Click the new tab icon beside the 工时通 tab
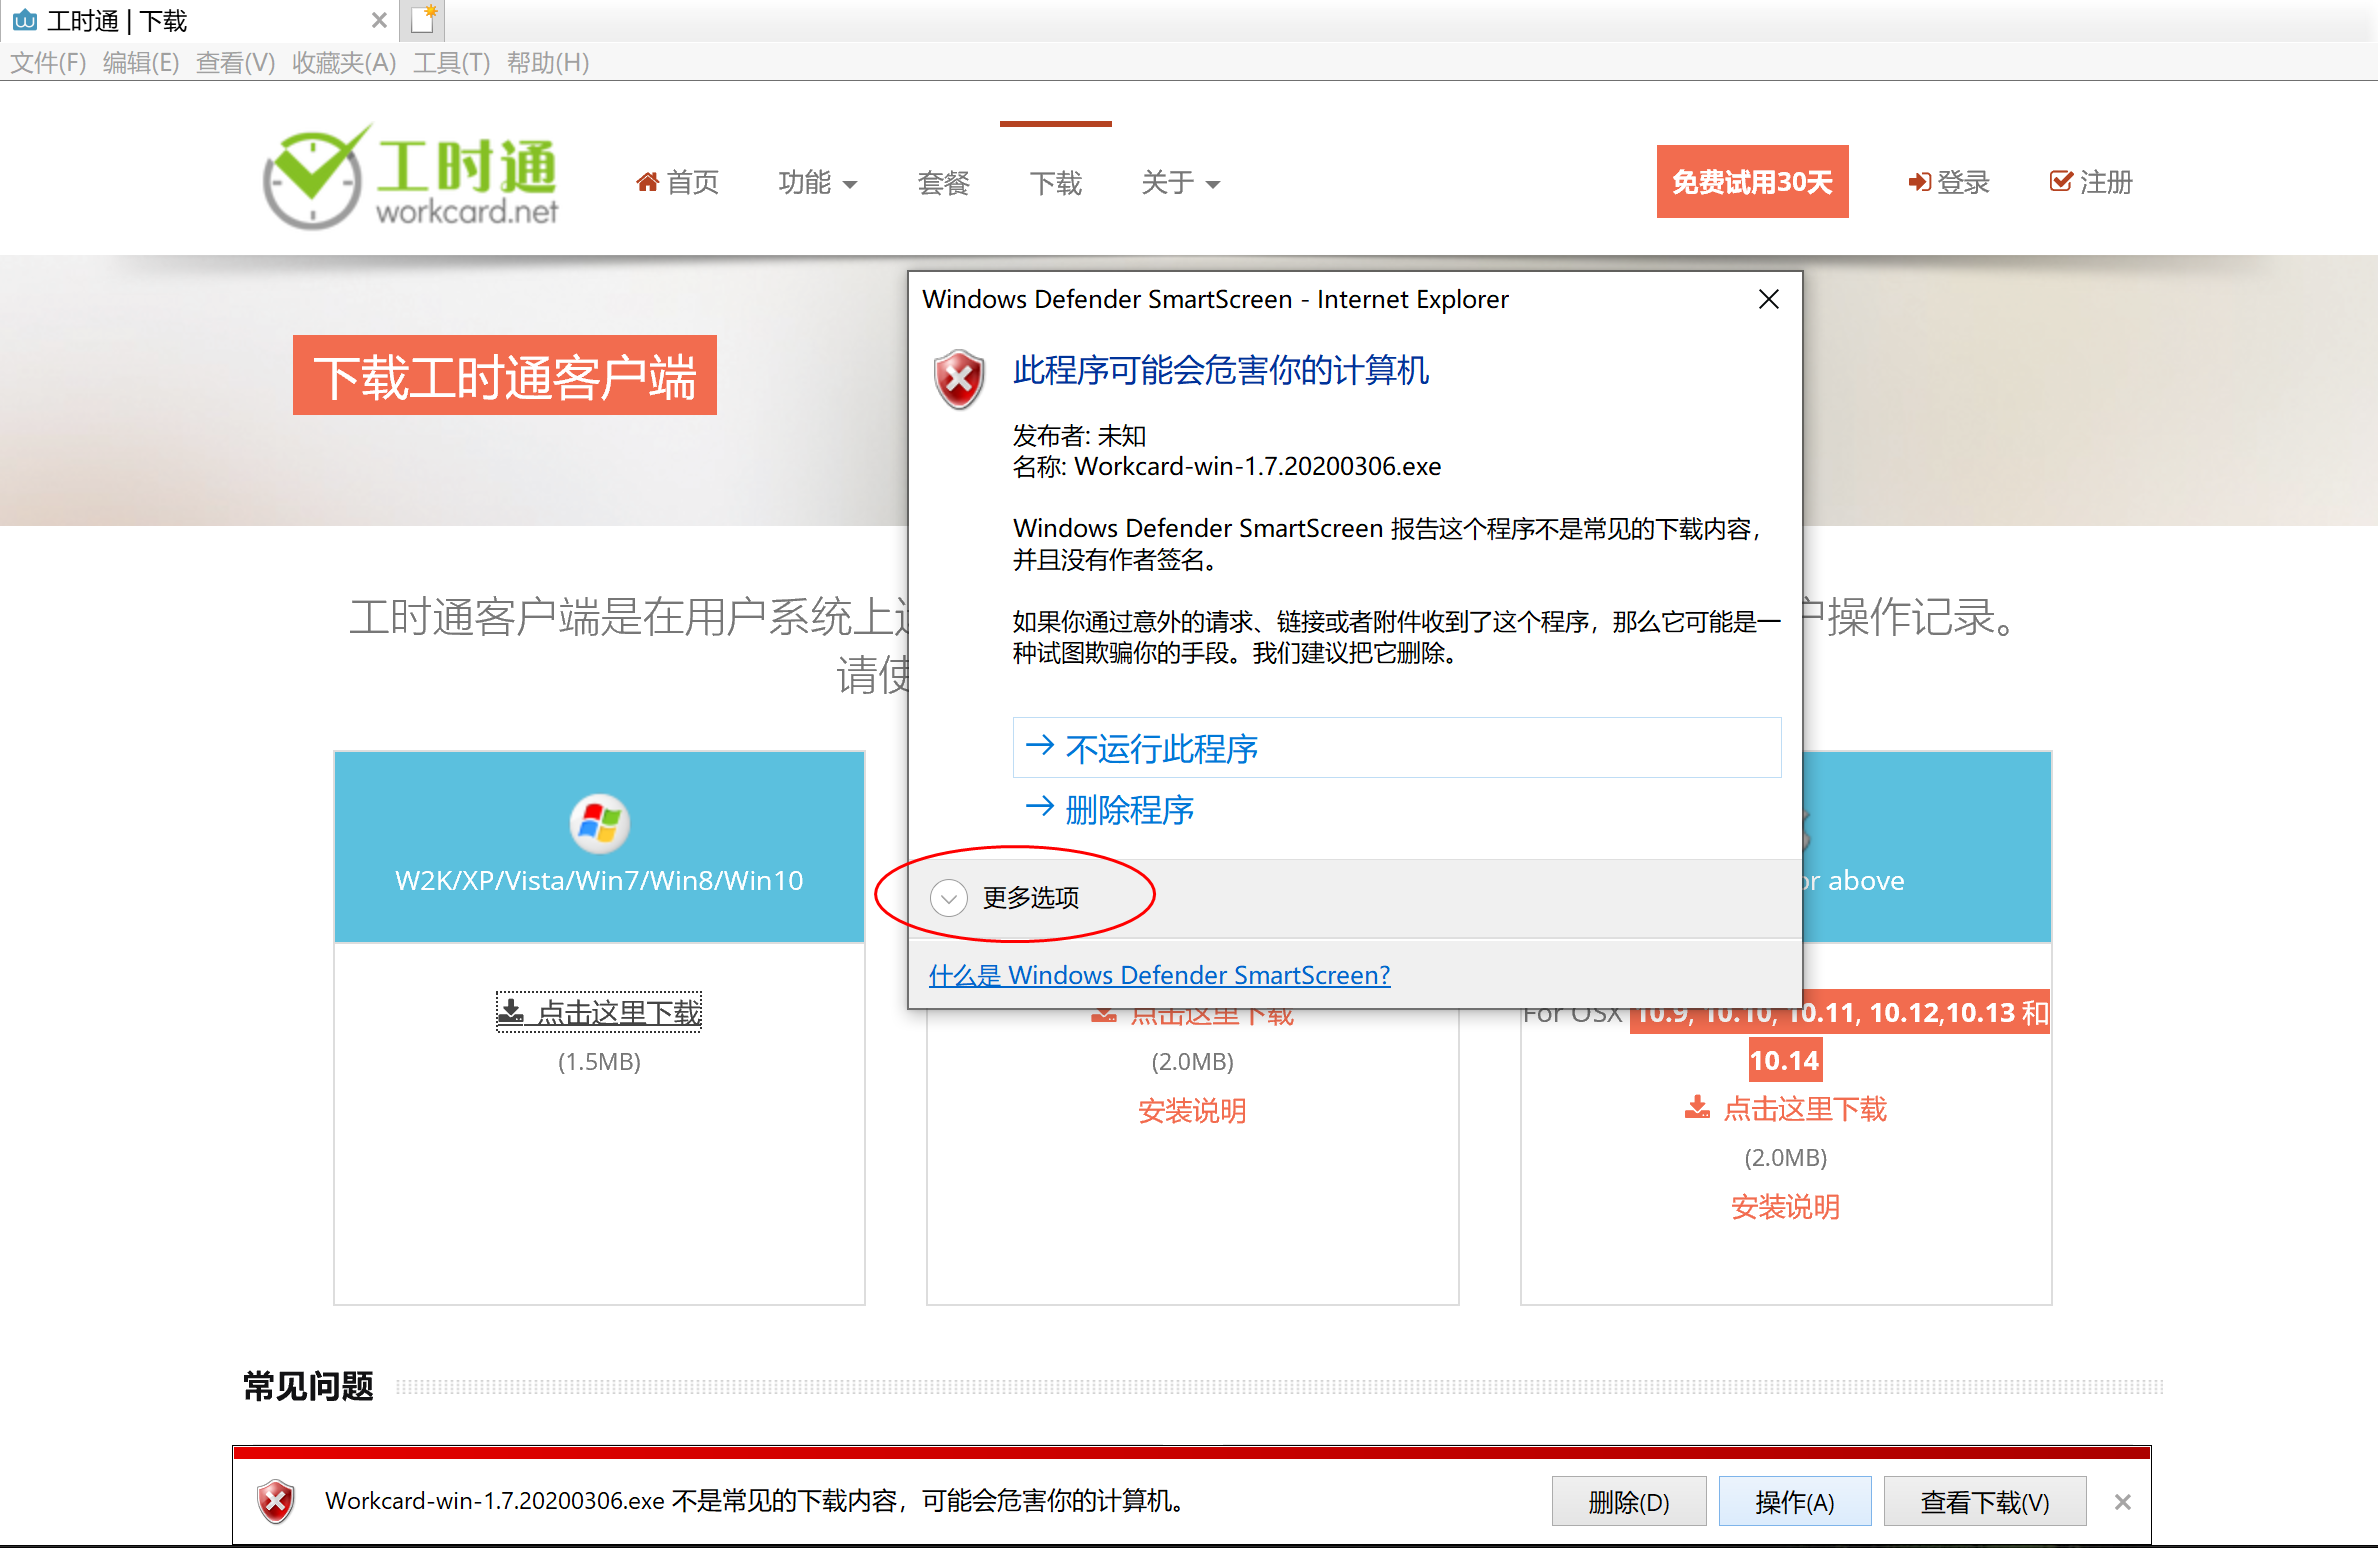 tap(423, 19)
